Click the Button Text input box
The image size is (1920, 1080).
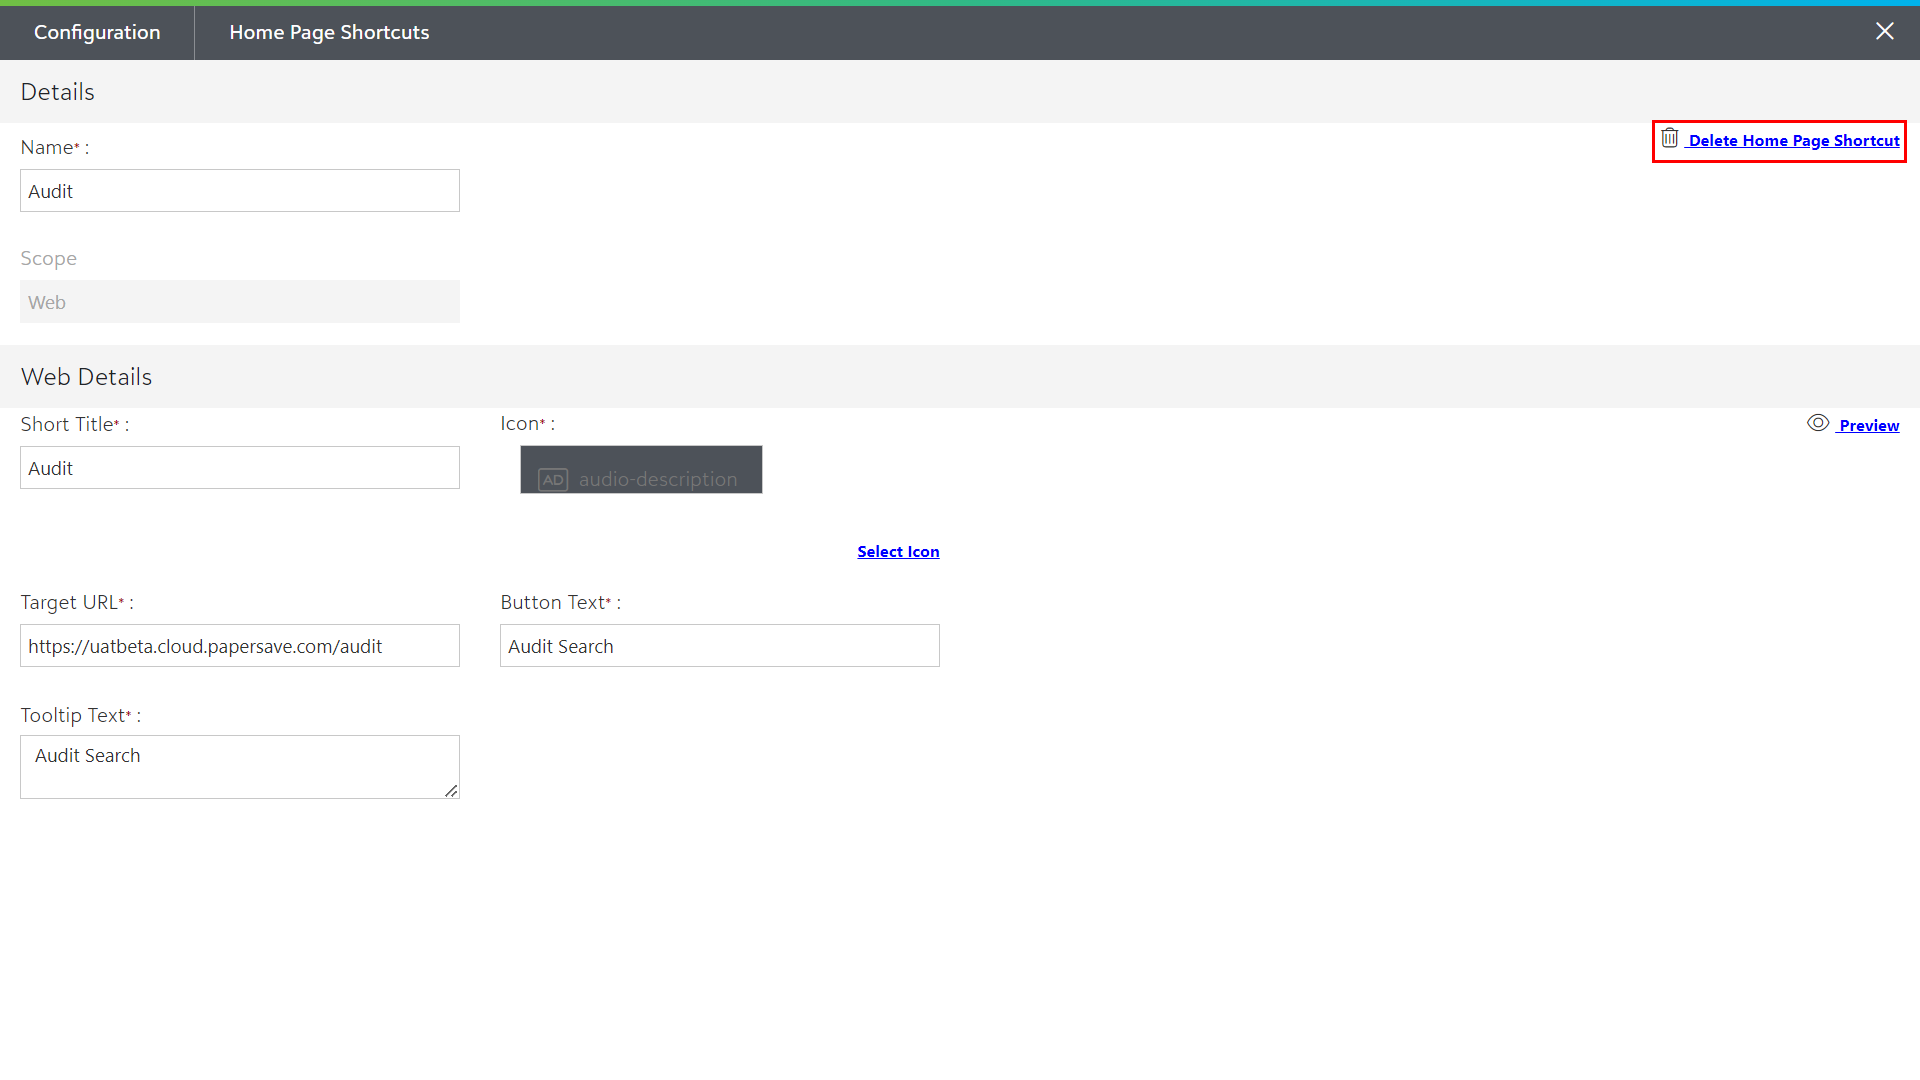pos(719,646)
